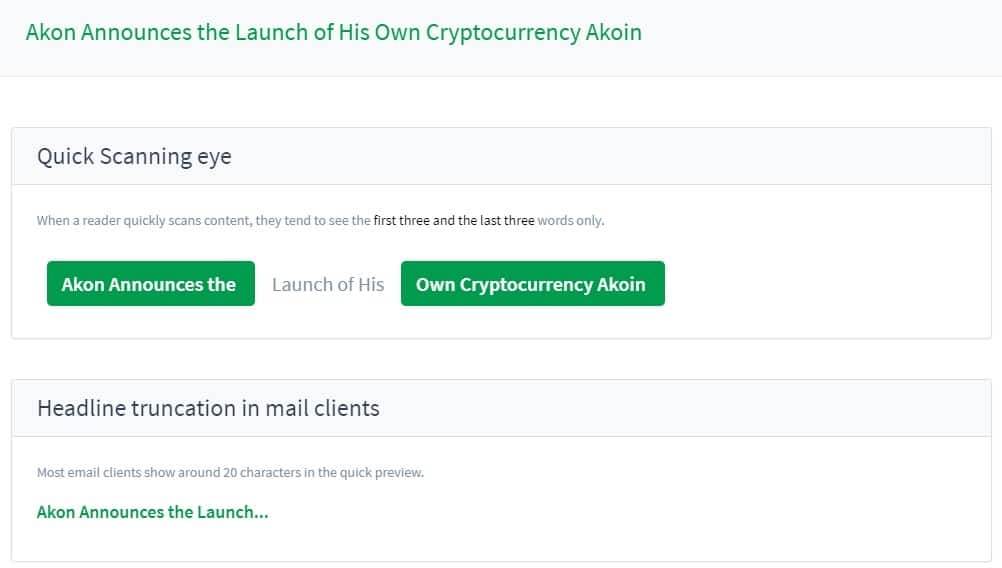Viewport: 1002px width, 568px height.
Task: Click the word 'Akon' in the top headline
Action: (x=50, y=32)
